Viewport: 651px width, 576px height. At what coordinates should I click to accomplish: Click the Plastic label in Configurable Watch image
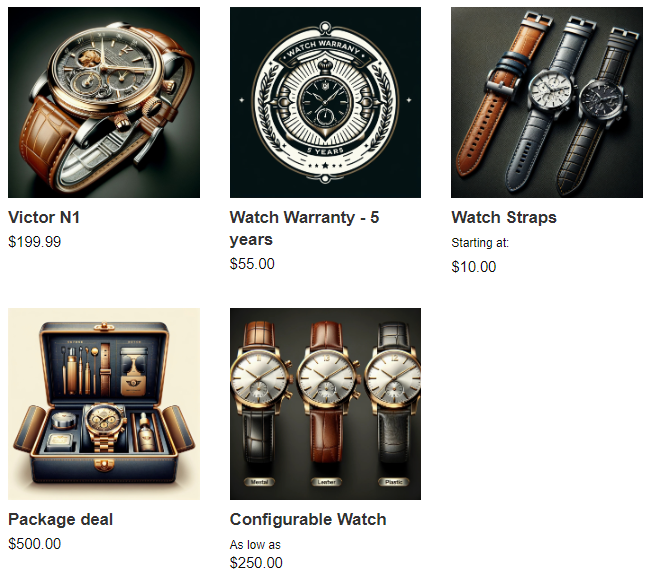[394, 482]
